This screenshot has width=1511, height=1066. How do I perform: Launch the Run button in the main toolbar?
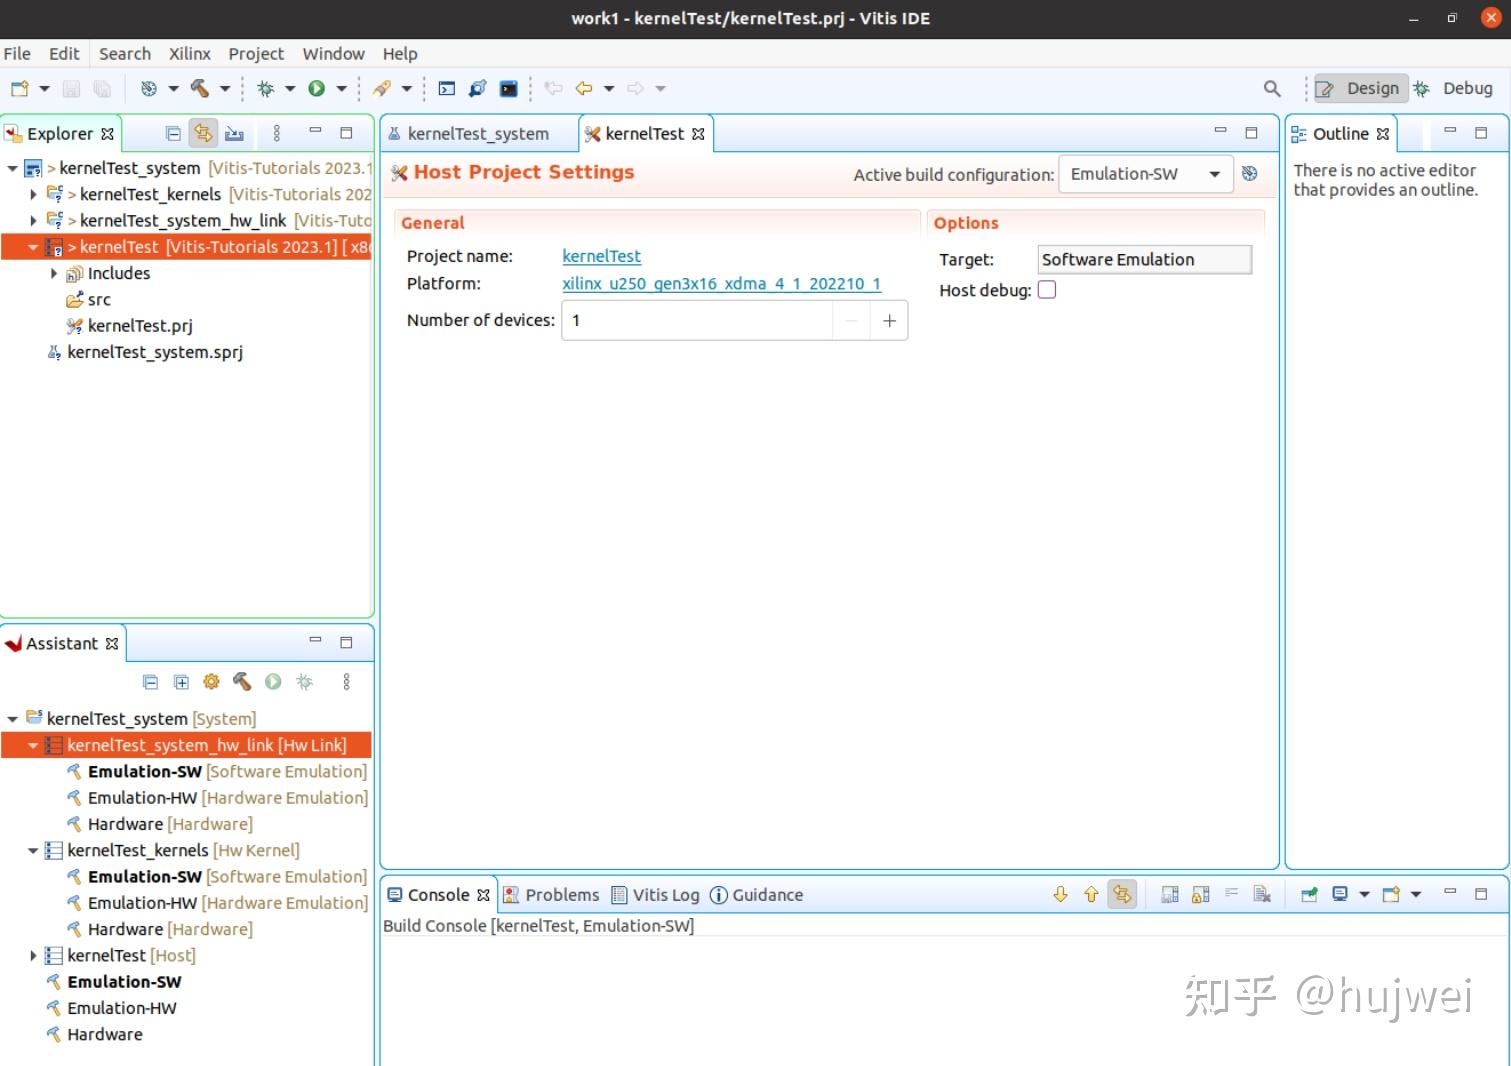coord(318,88)
